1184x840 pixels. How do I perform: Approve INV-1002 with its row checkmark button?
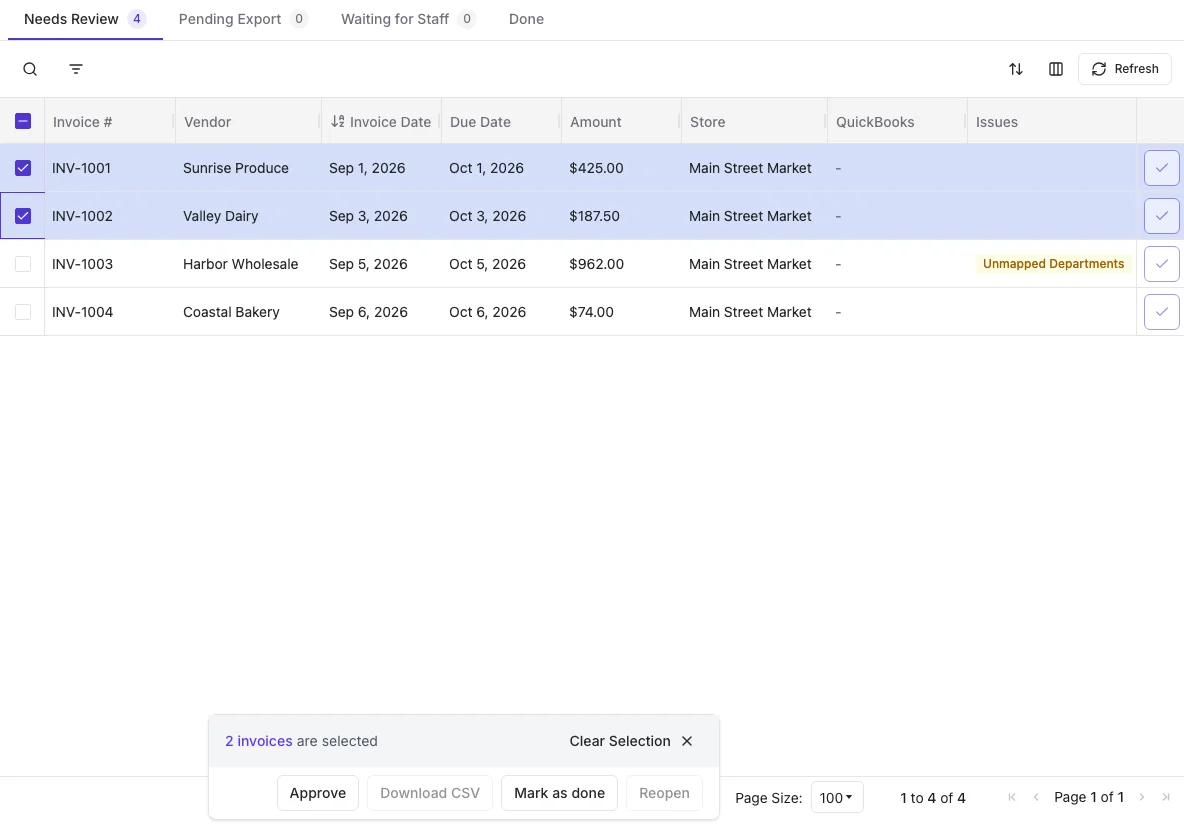[1161, 216]
